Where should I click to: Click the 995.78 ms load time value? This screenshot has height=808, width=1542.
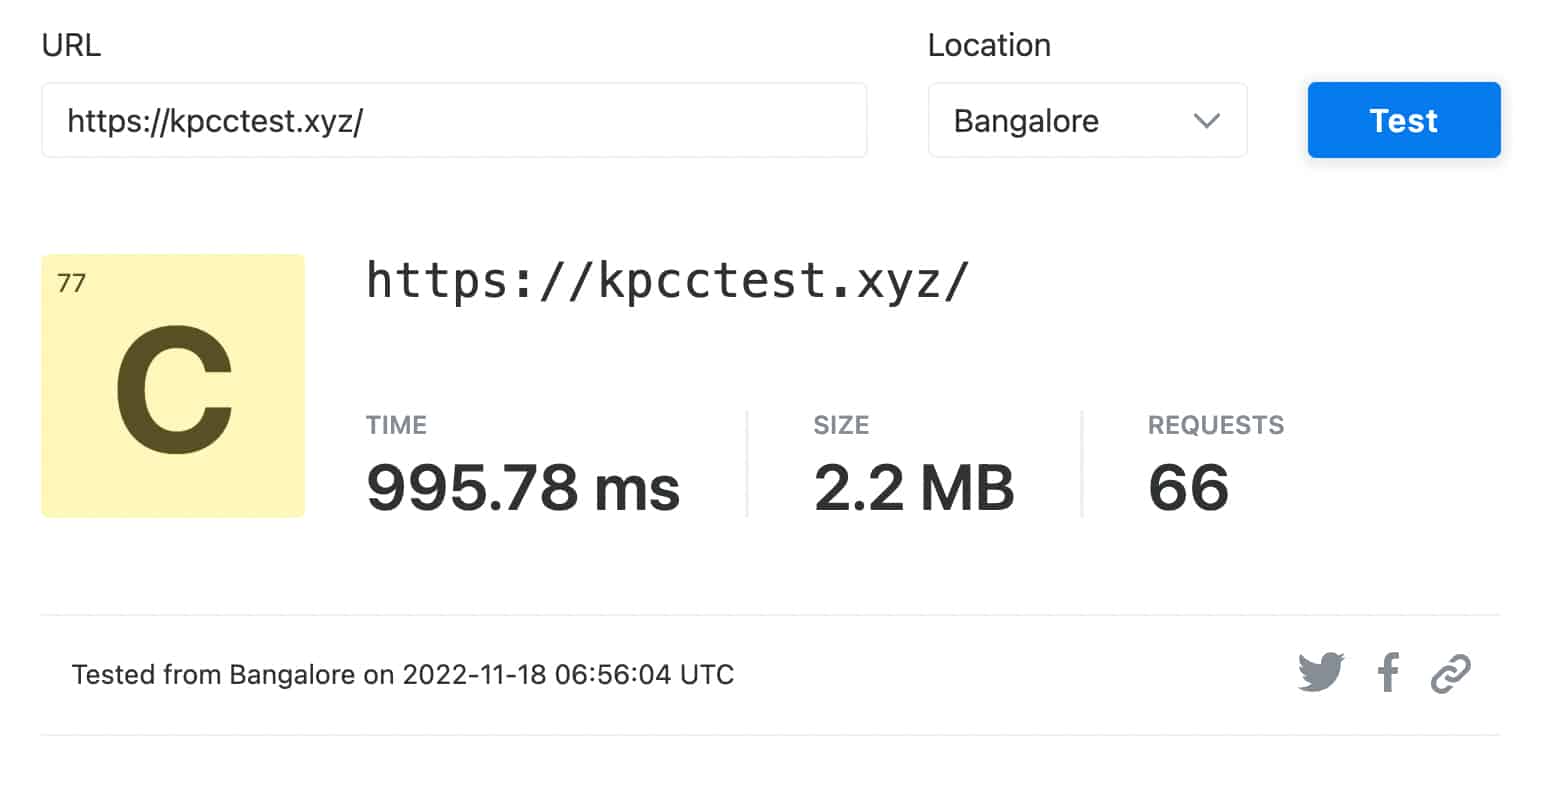[x=523, y=488]
